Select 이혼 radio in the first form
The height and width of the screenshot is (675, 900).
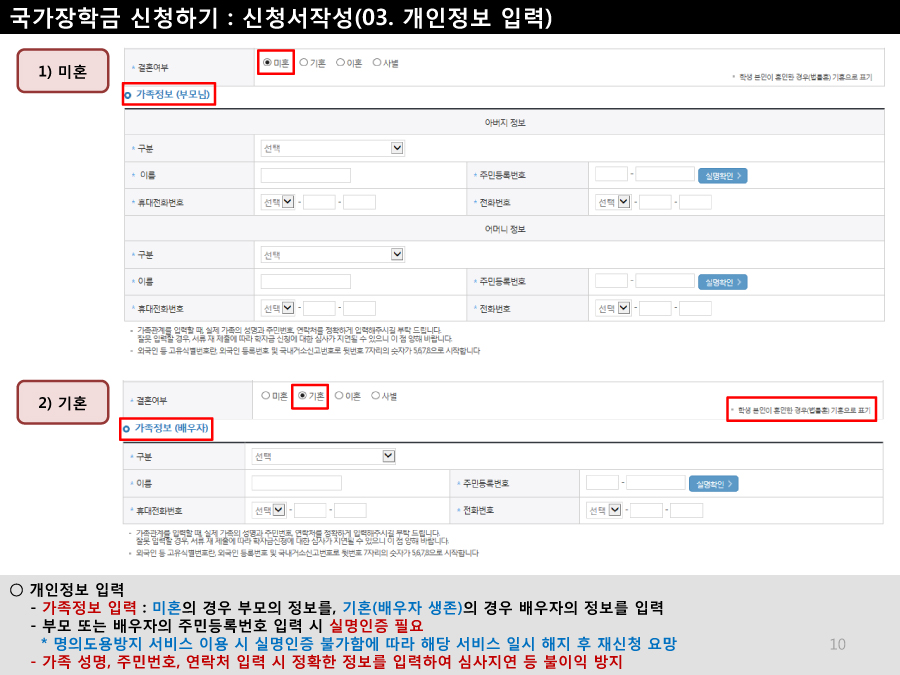340,63
